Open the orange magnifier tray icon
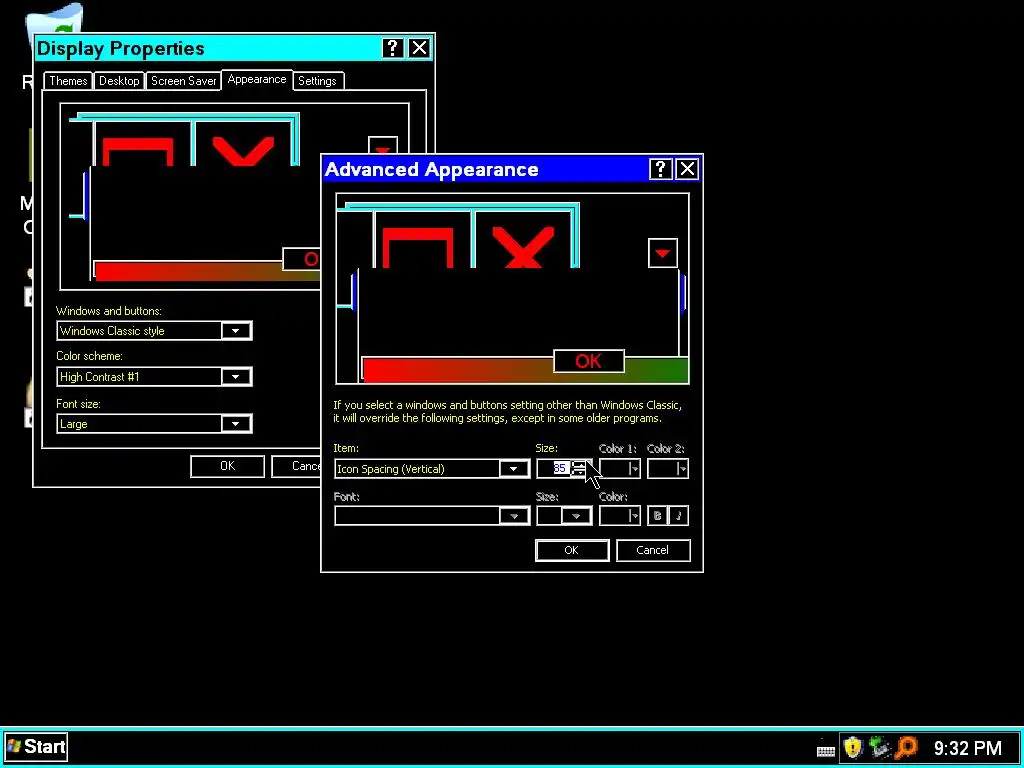 [x=907, y=747]
